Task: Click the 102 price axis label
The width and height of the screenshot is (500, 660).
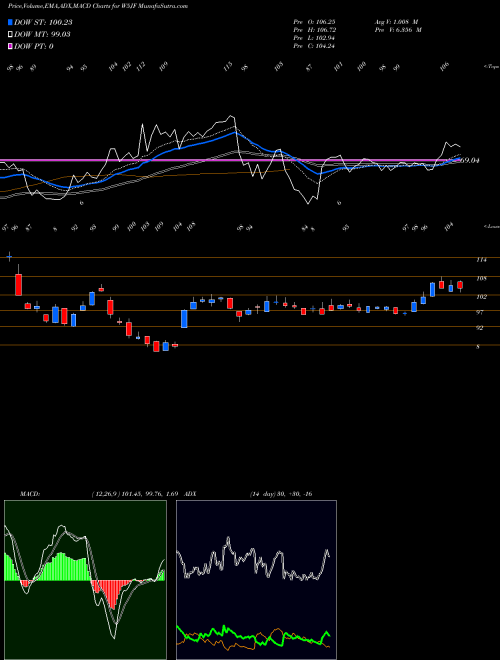Action: [x=481, y=297]
